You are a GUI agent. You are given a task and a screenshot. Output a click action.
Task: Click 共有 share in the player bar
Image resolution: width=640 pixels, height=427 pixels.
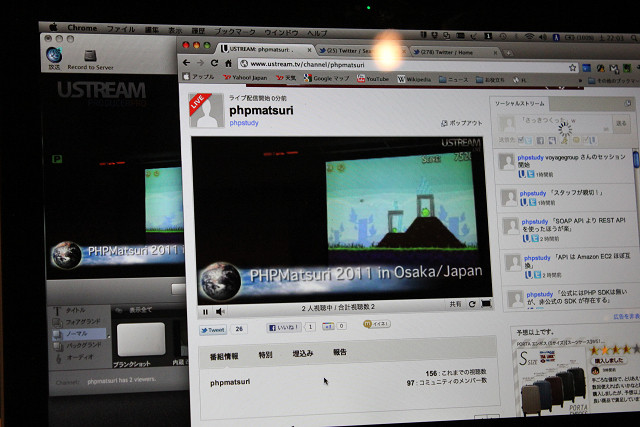click(x=455, y=304)
